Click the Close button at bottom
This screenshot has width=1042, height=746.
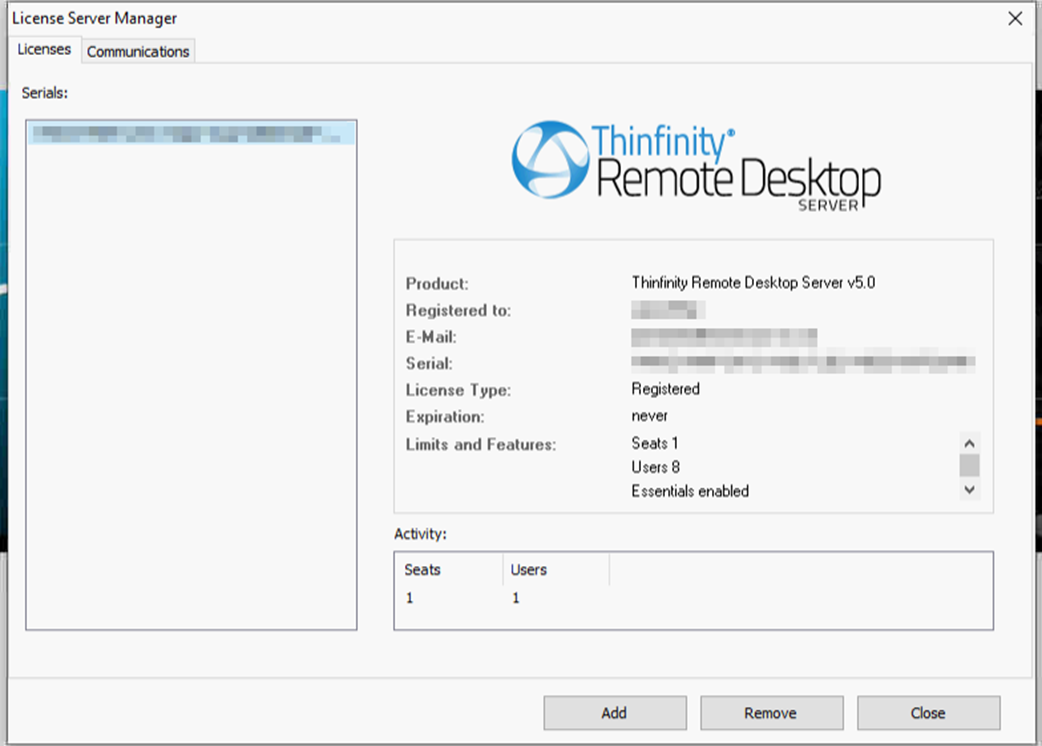927,713
